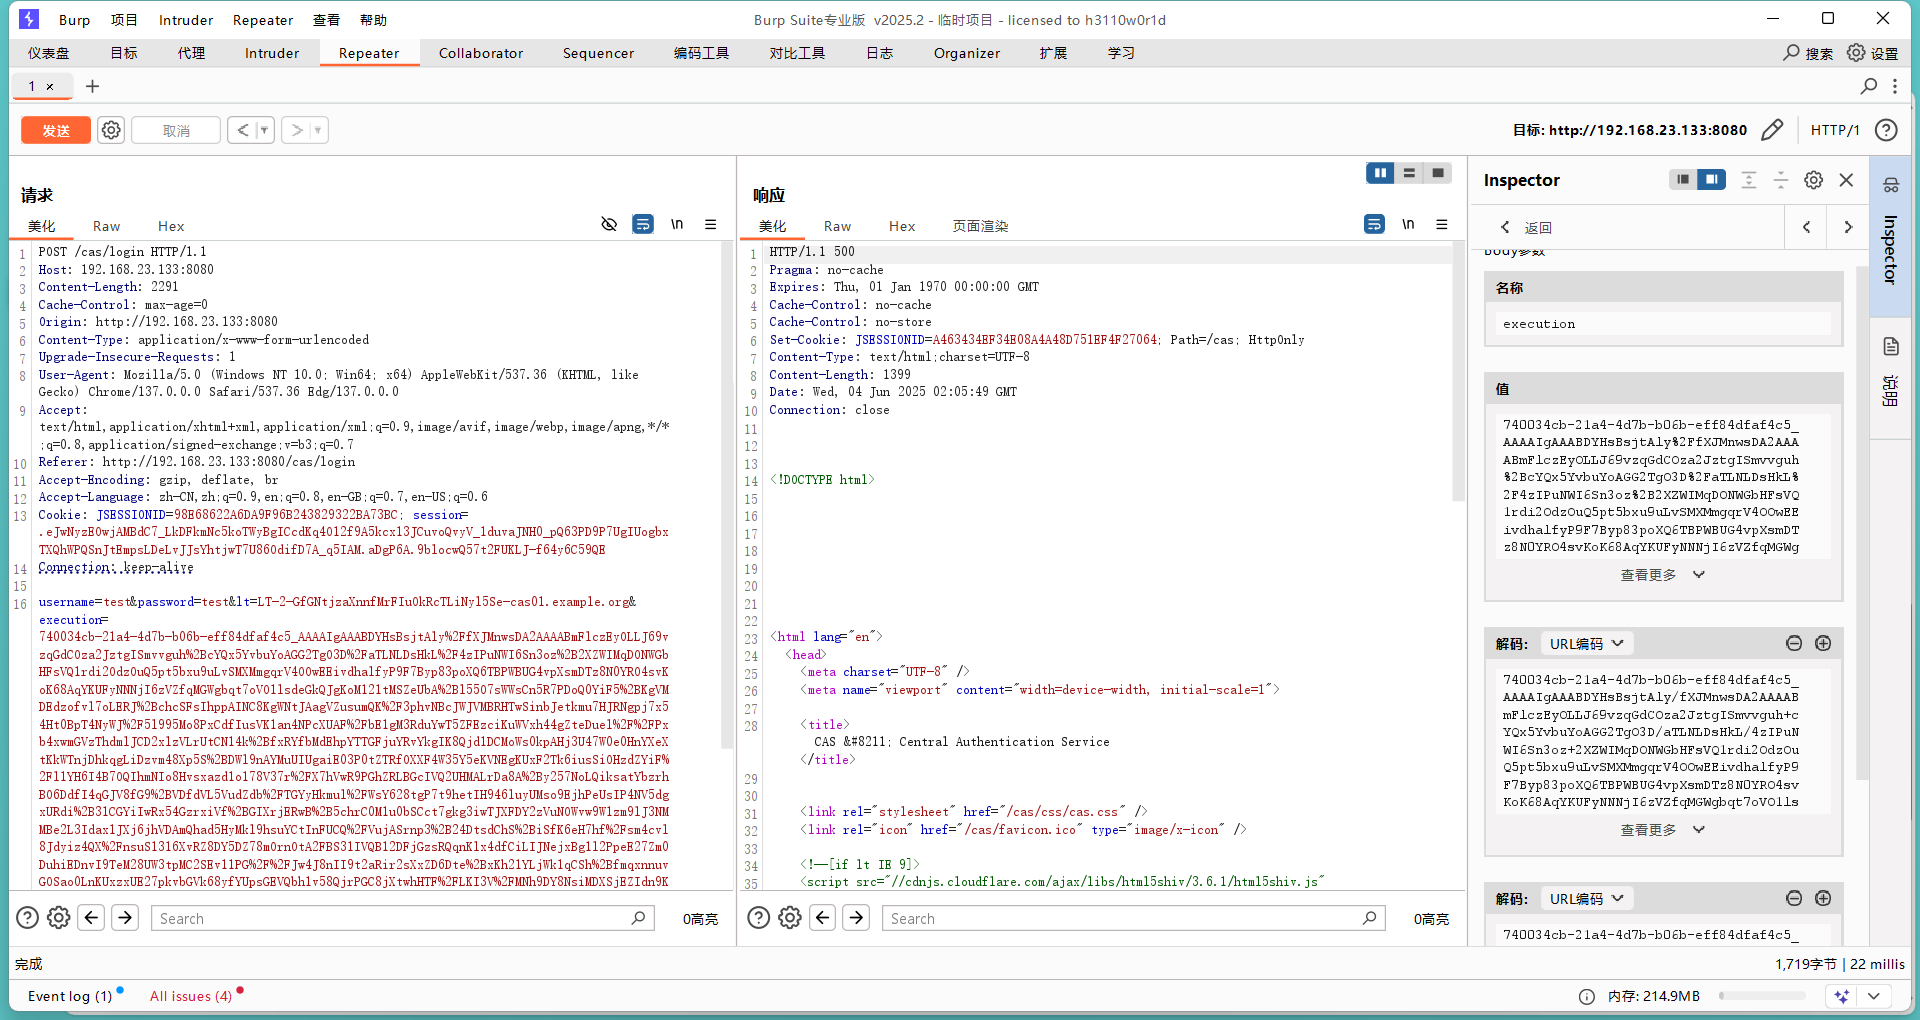1920x1020 pixels.
Task: Close Repeater tab 1
Action: pyautogui.click(x=50, y=86)
